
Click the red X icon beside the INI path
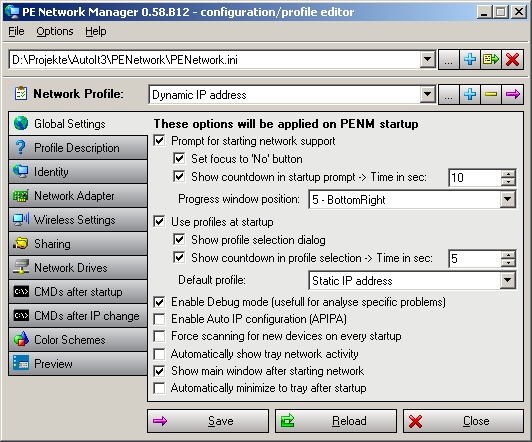[x=512, y=60]
